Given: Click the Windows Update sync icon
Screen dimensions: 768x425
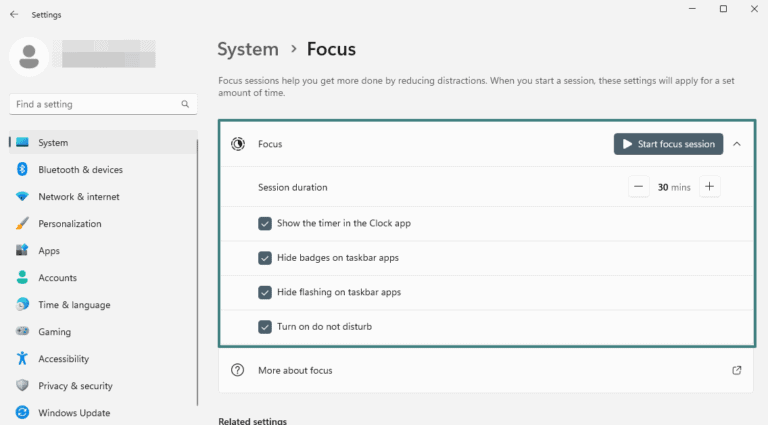Looking at the screenshot, I should pos(22,413).
